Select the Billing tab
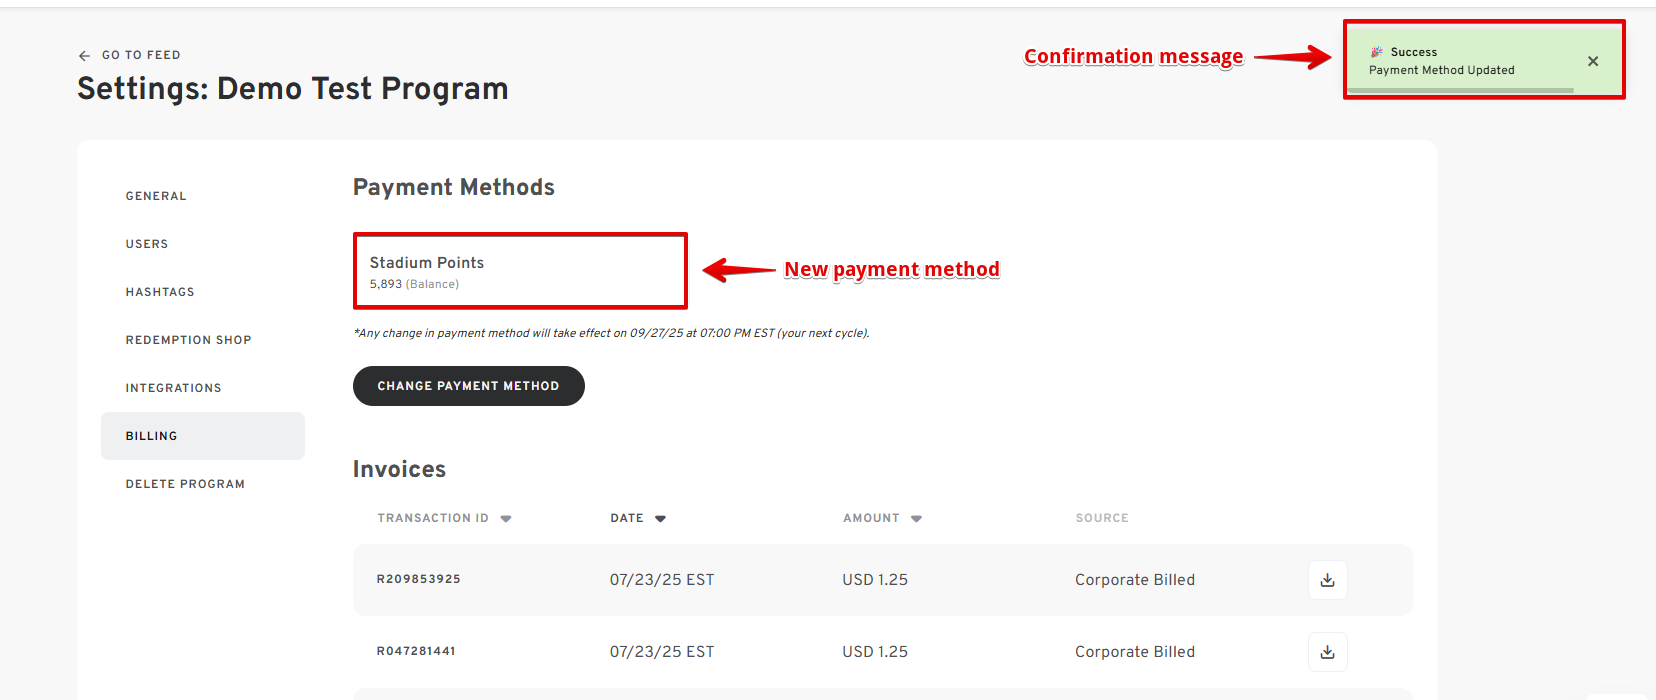1656x700 pixels. click(152, 436)
